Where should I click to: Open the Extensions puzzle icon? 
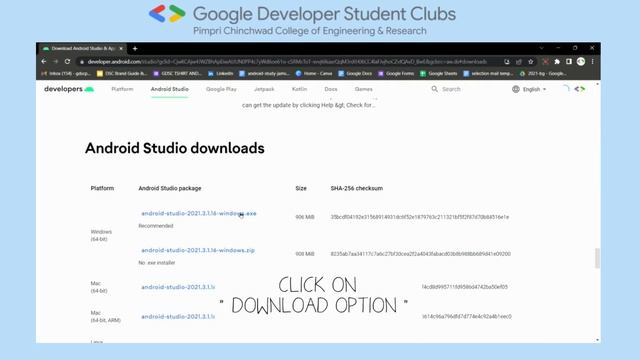pyautogui.click(x=557, y=62)
